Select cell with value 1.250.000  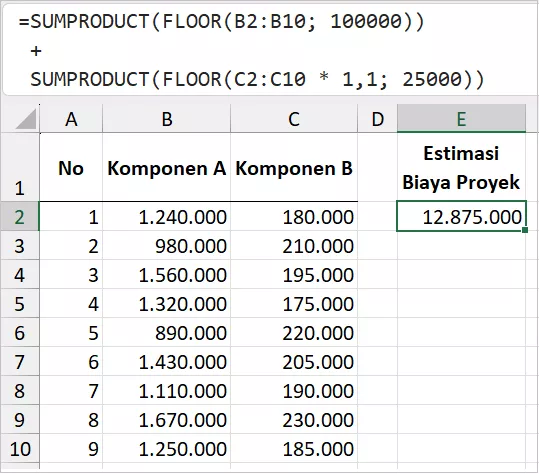point(167,449)
